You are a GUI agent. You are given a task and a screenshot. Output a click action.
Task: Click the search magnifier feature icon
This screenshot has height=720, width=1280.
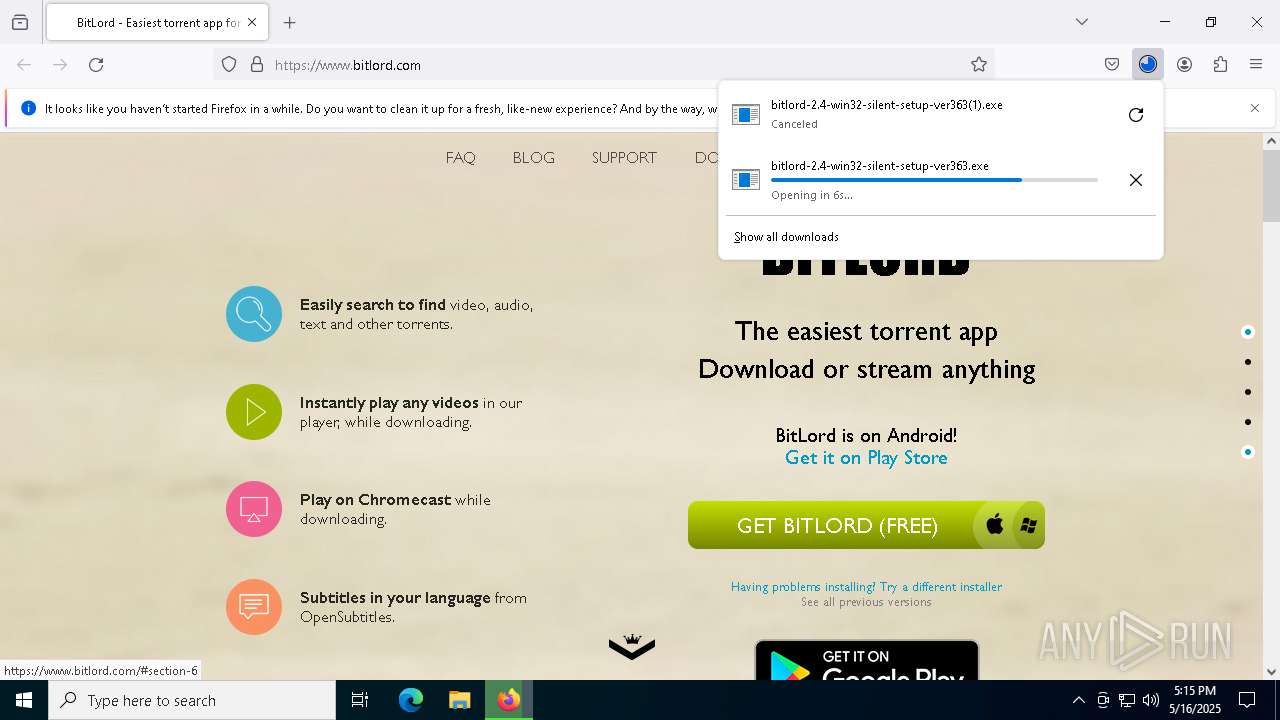pos(254,314)
